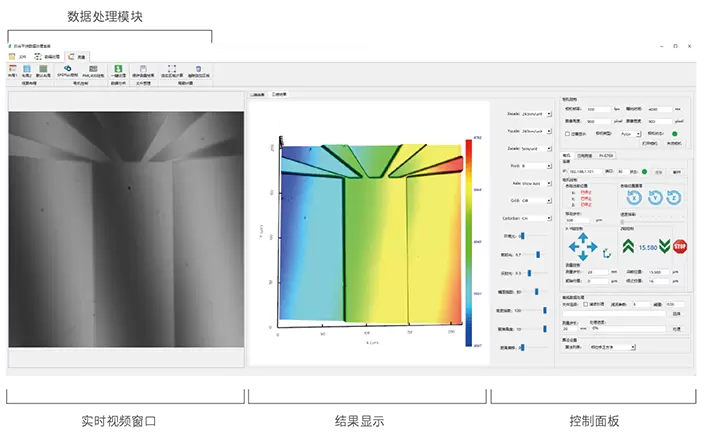Image resolution: width=715 pixels, height=447 pixels.
Task: Click the red STOP motor icon
Action: click(x=680, y=246)
